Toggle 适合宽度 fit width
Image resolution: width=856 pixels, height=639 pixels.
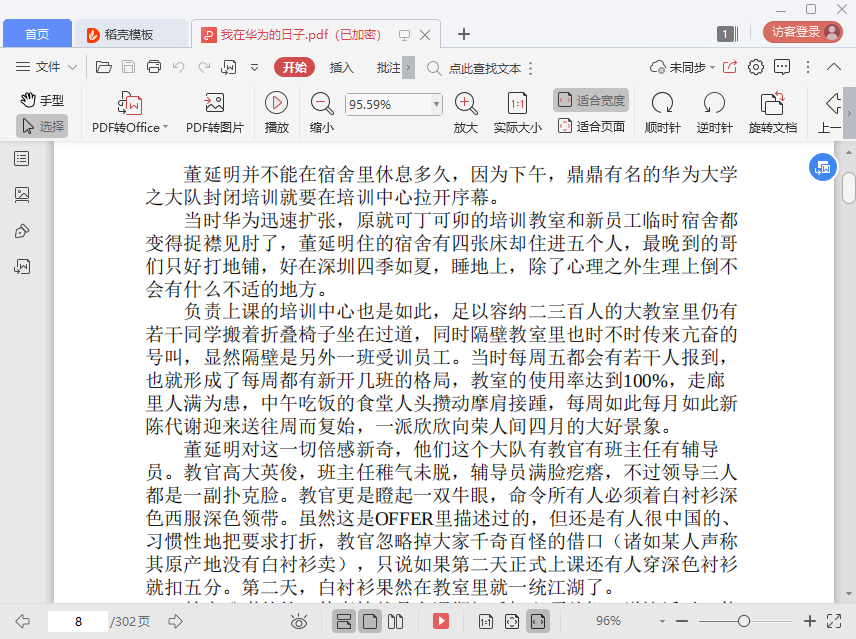click(x=591, y=100)
